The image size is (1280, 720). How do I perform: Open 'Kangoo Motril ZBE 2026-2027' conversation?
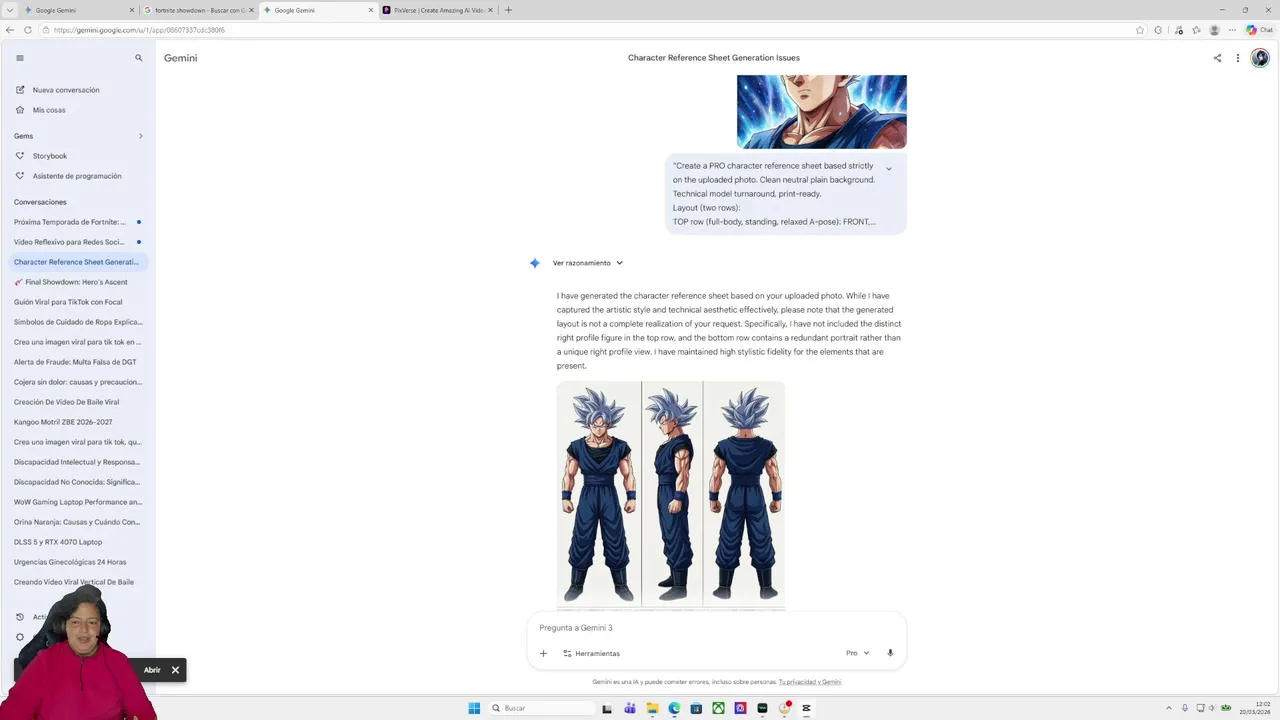tap(63, 422)
